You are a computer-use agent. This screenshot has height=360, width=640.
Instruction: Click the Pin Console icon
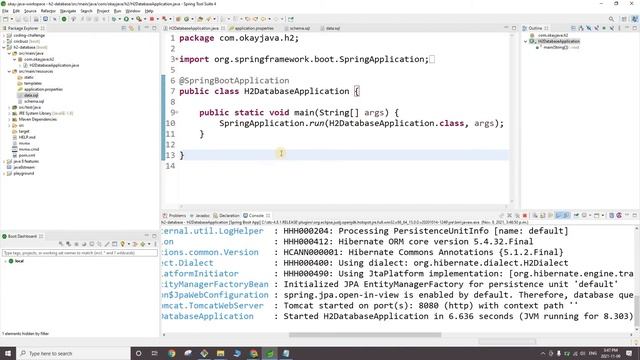[x=576, y=216]
